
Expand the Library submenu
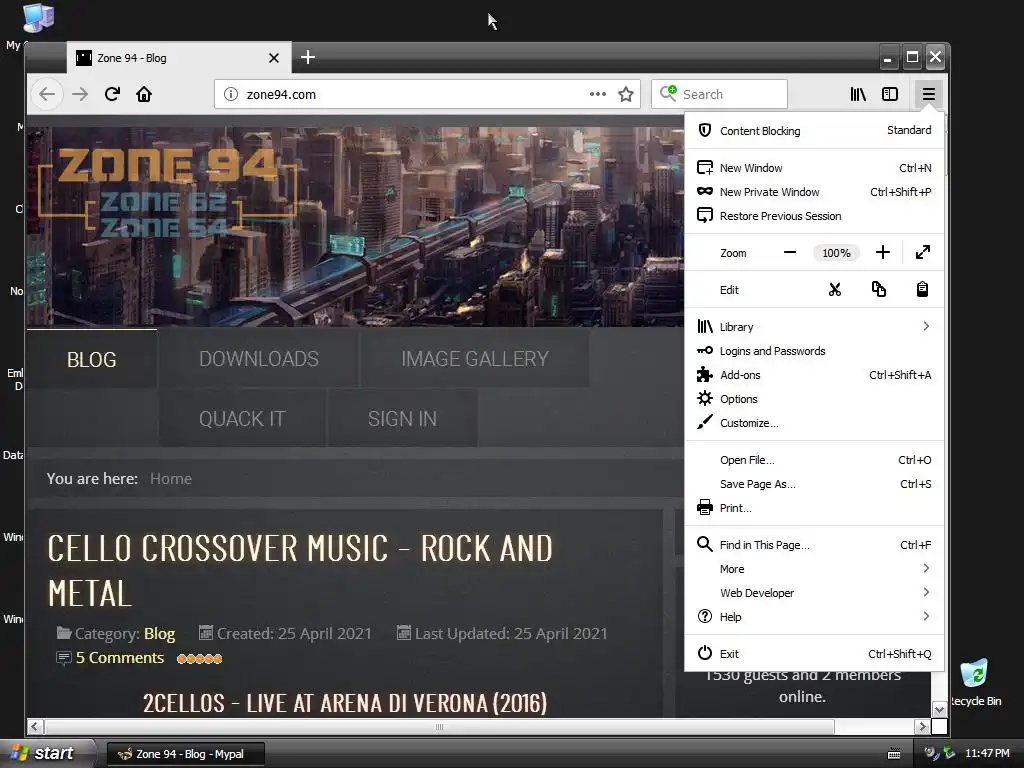814,327
